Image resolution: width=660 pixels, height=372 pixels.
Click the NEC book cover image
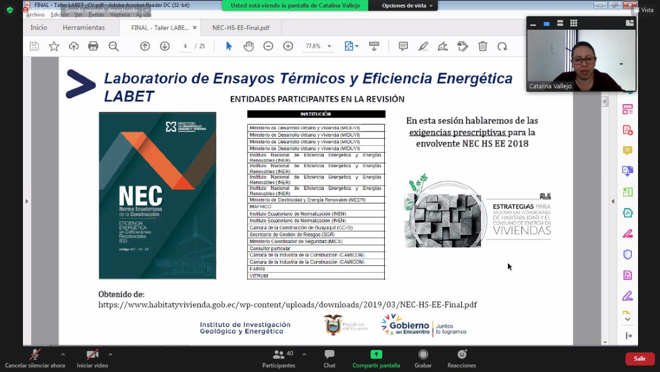[x=157, y=195]
